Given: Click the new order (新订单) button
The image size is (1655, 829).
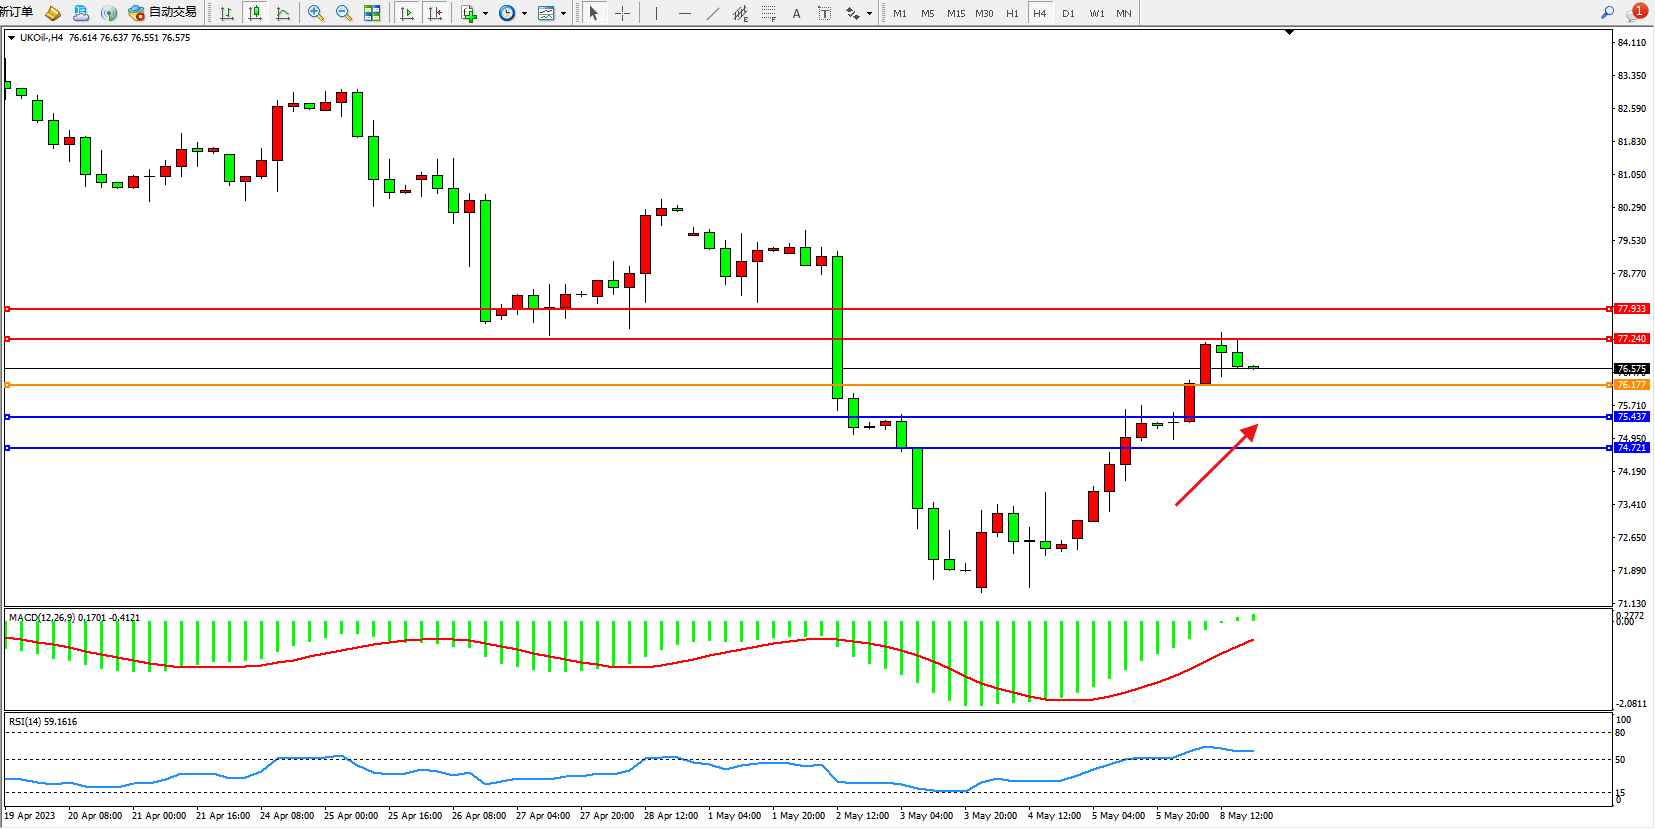Looking at the screenshot, I should [16, 13].
